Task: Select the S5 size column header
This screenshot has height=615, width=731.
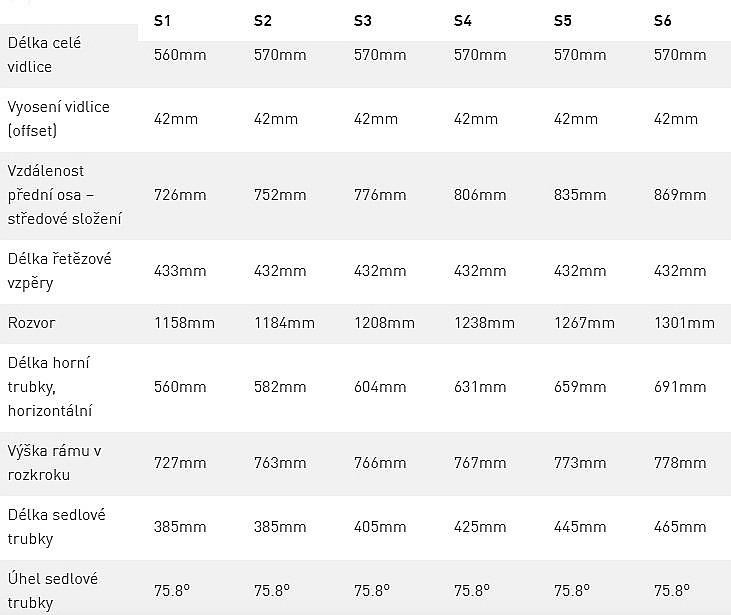Action: [x=563, y=20]
